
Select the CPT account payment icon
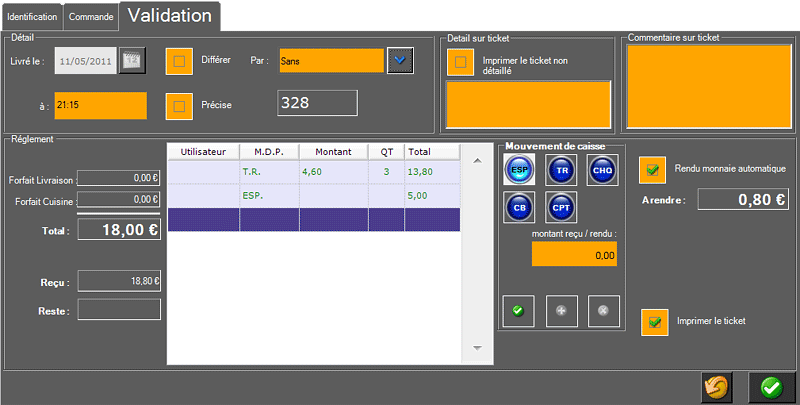click(x=561, y=207)
